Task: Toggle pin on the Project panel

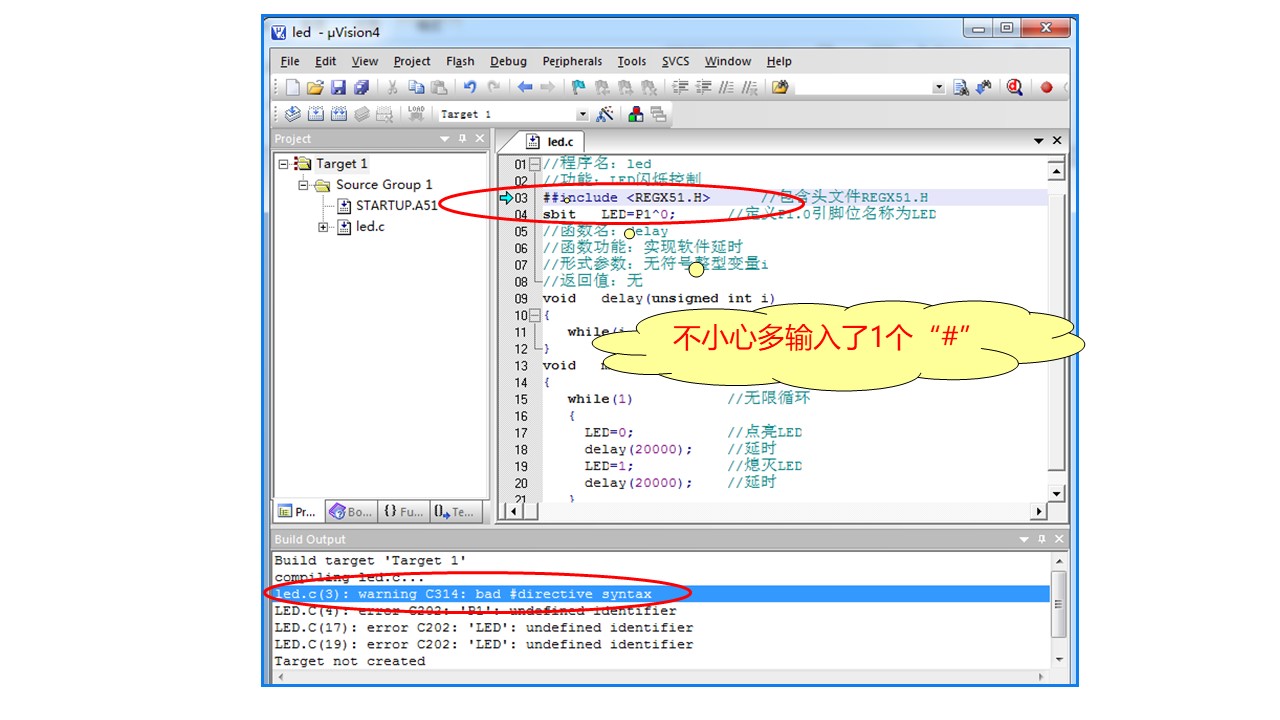Action: [462, 139]
